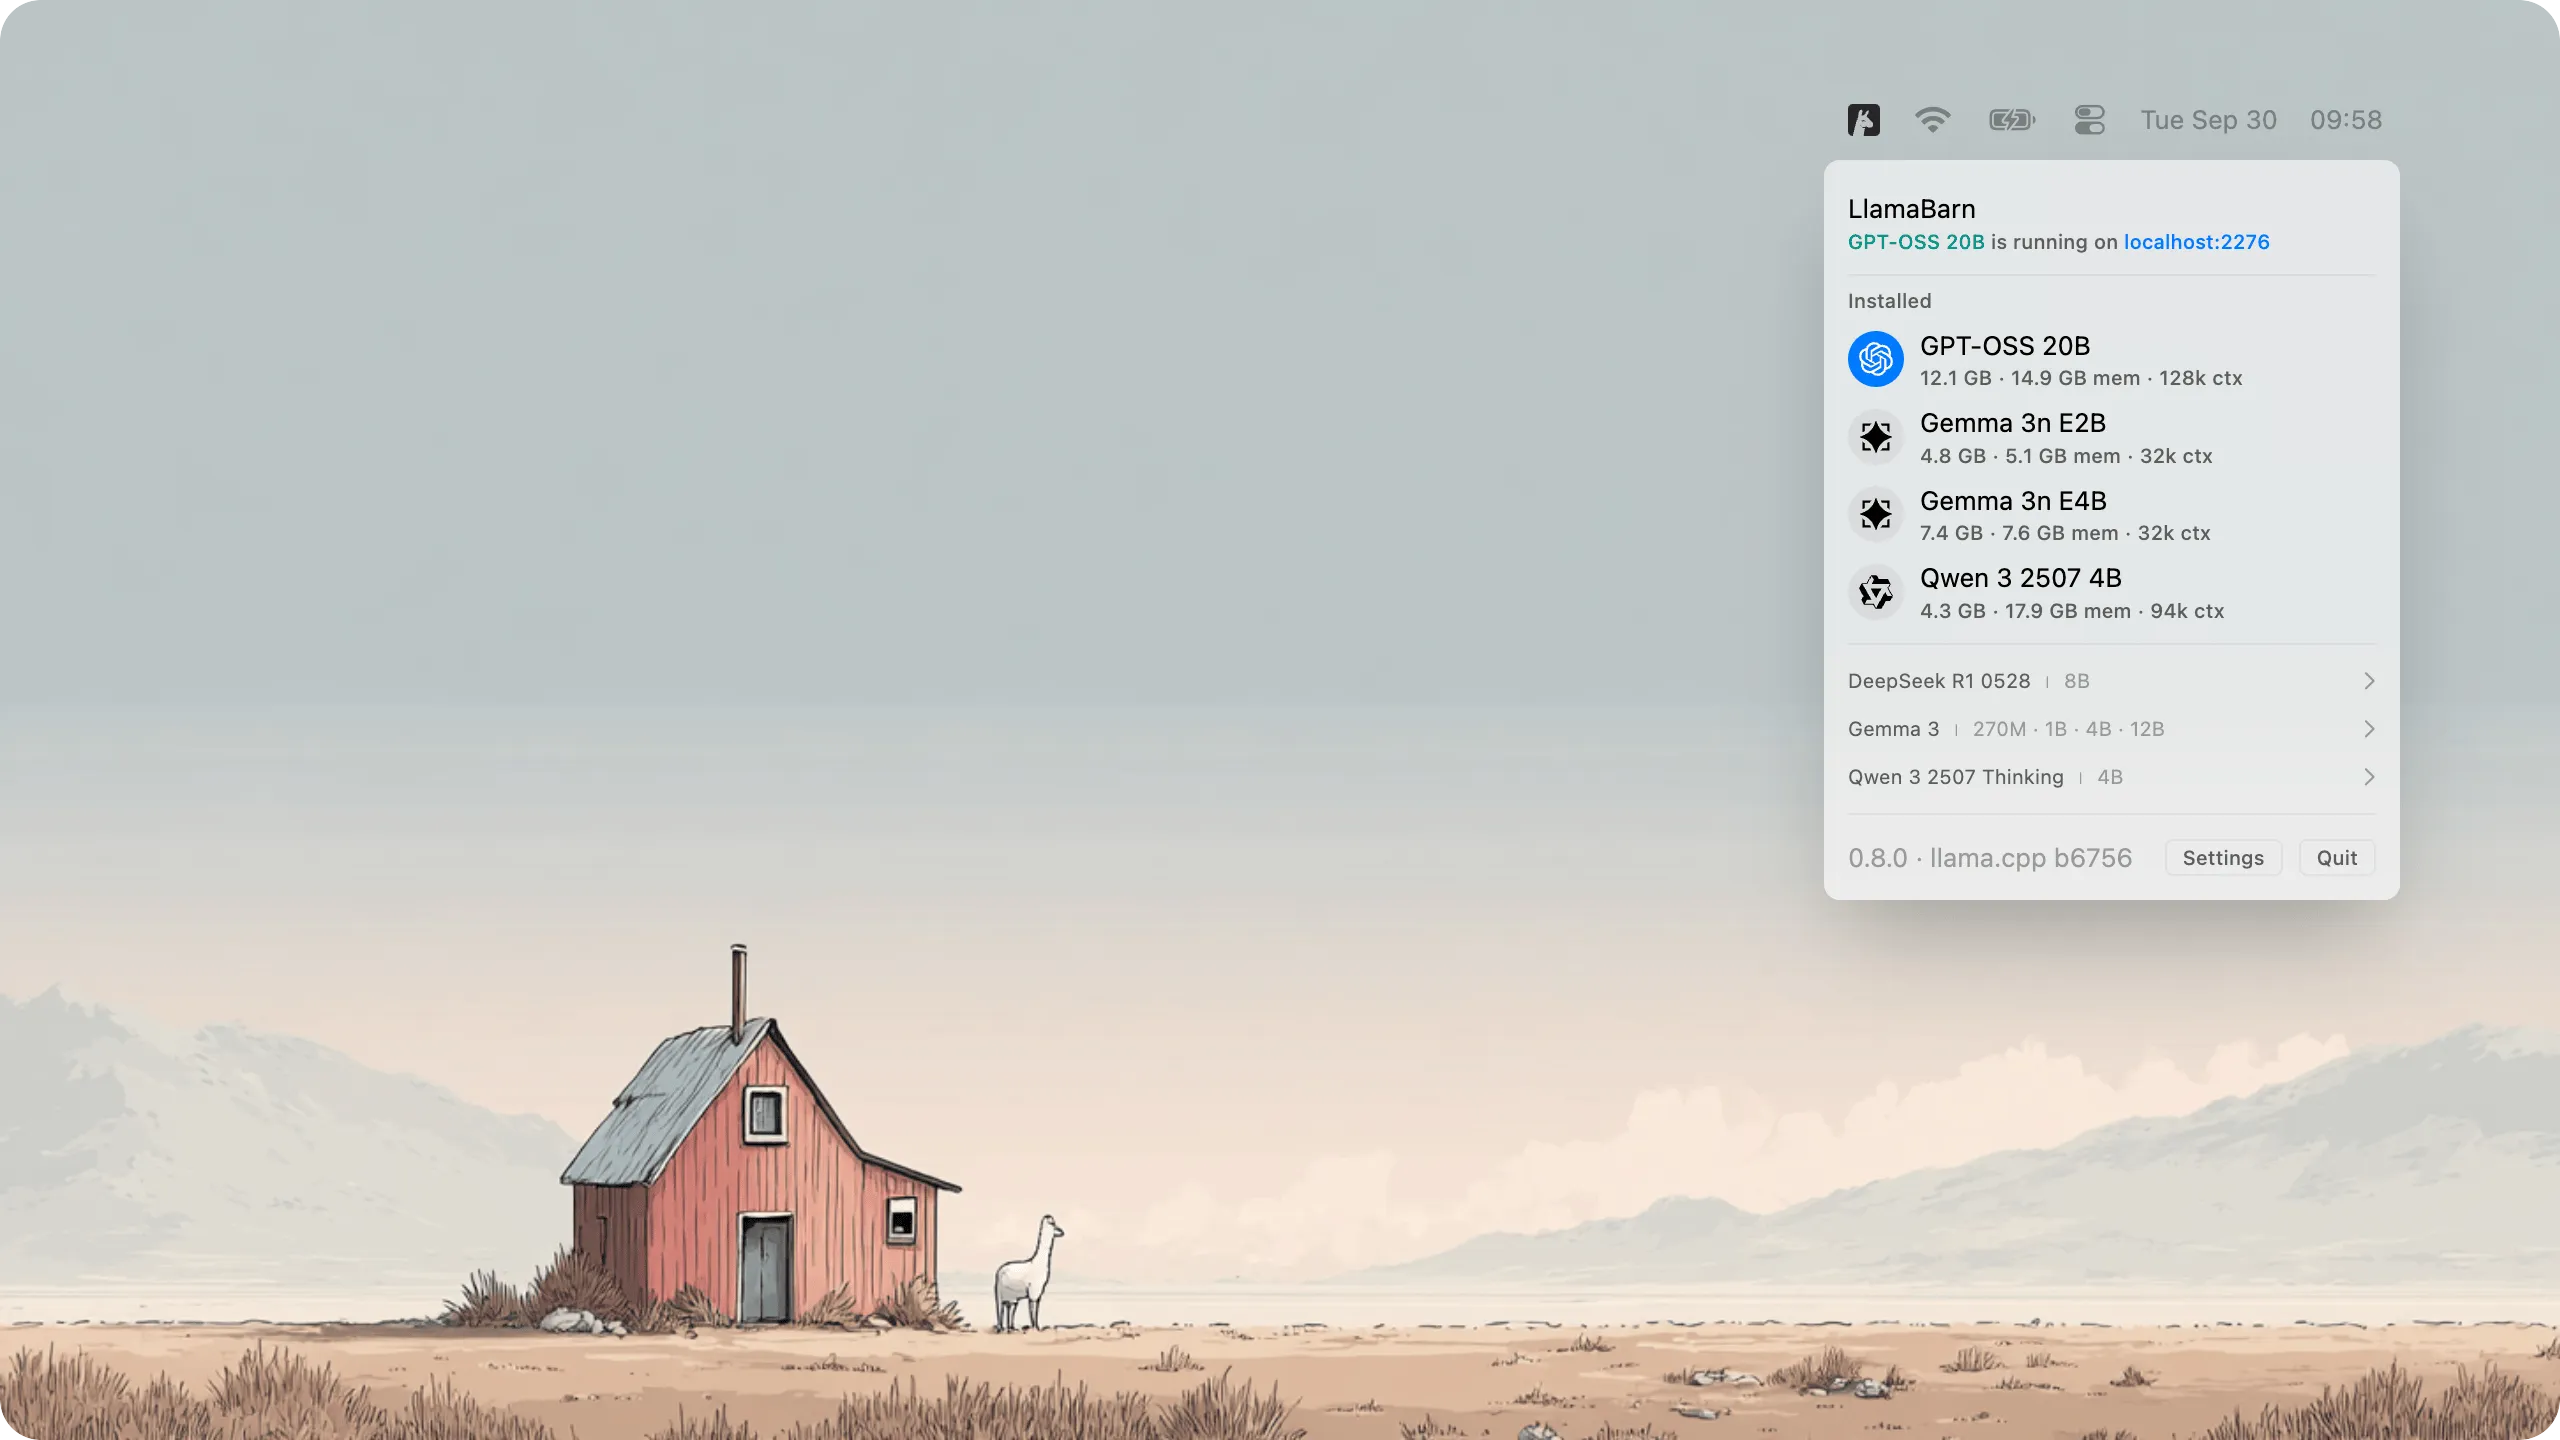Screen dimensions: 2560x1440
Task: Click the Gemma 3n E4B model icon
Action: click(1876, 514)
